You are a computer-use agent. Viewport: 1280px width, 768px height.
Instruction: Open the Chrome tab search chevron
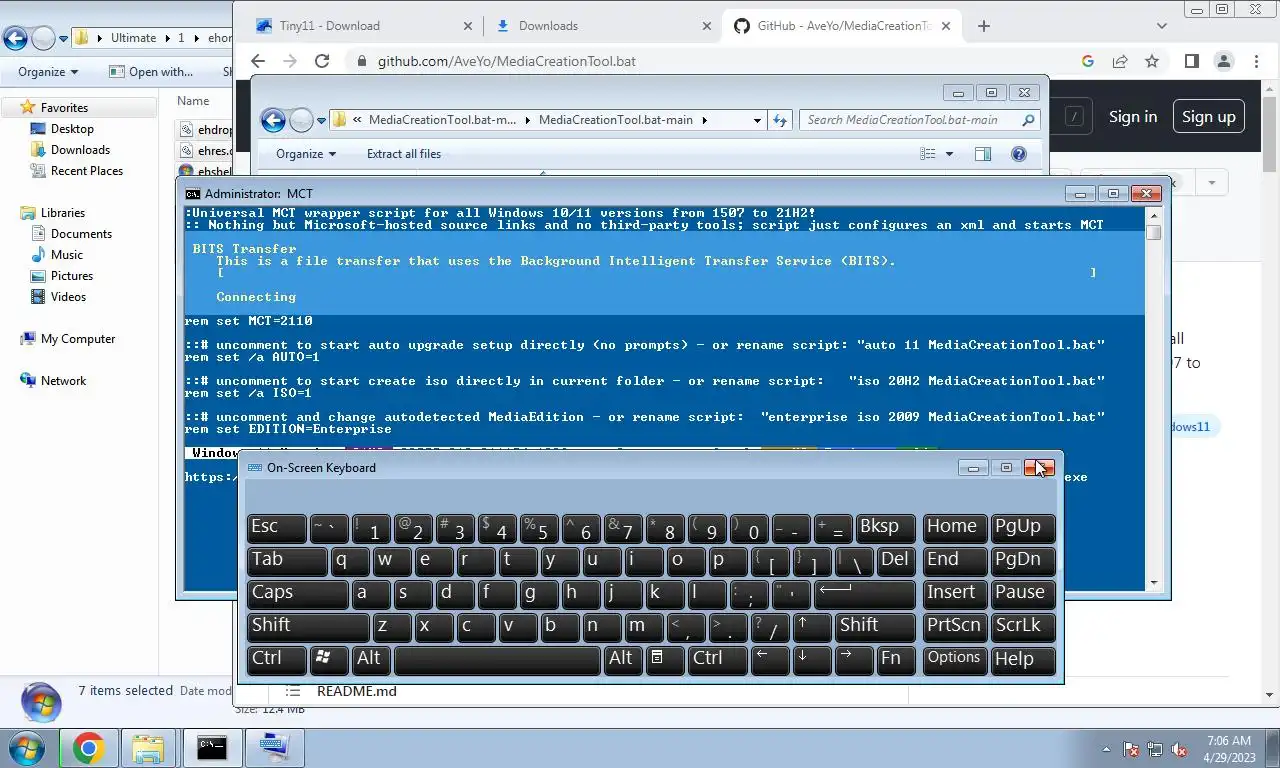point(1161,26)
